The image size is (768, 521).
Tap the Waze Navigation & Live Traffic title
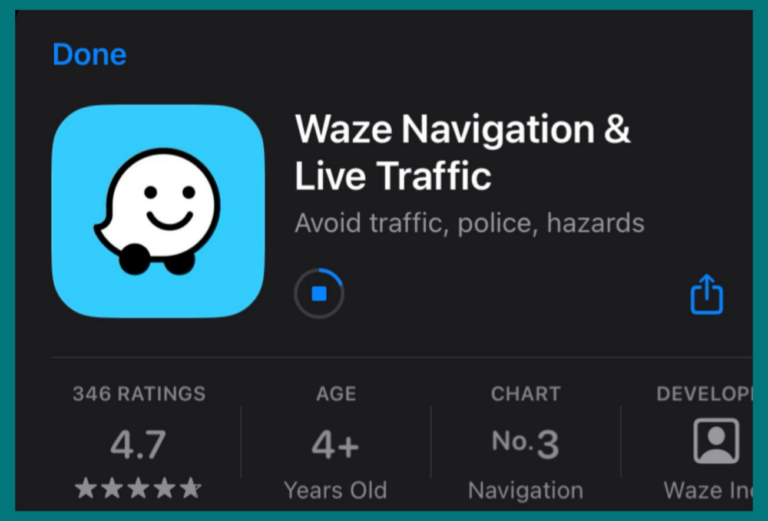462,152
